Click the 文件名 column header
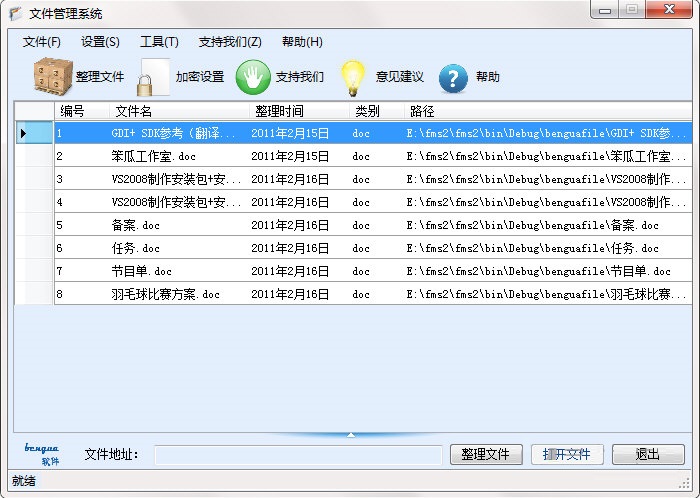This screenshot has height=498, width=700. click(179, 111)
